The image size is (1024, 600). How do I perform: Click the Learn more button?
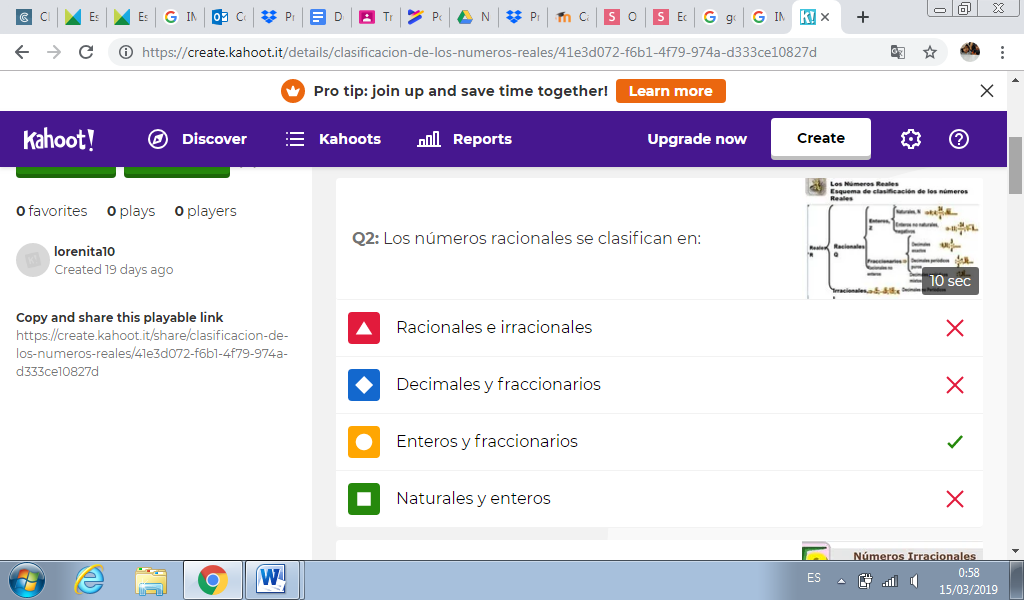point(671,91)
